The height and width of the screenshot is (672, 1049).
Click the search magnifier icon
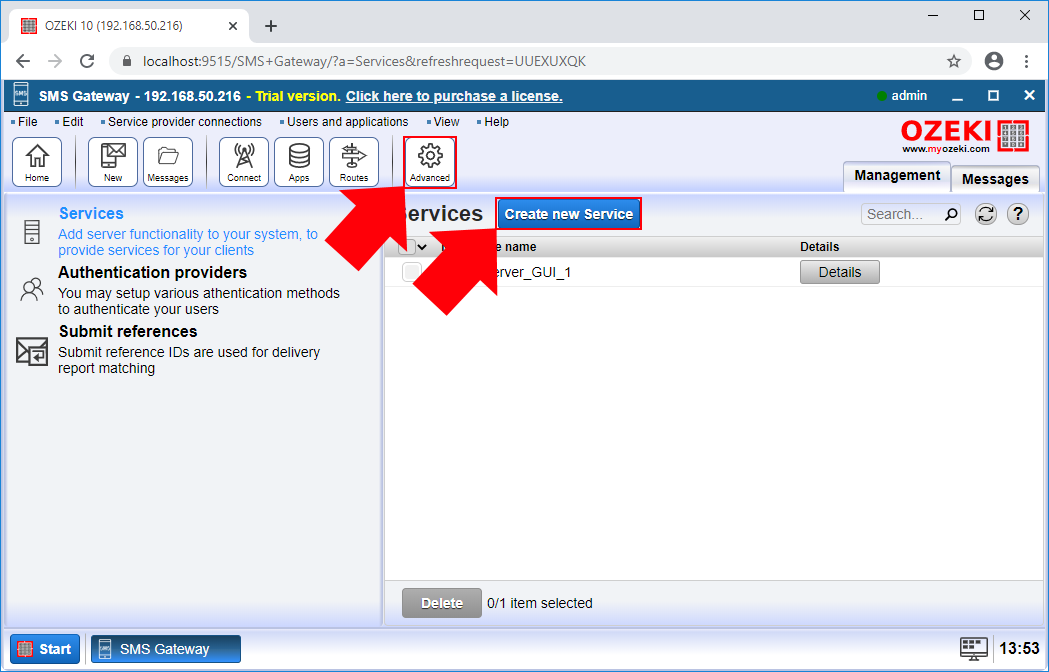tap(951, 214)
